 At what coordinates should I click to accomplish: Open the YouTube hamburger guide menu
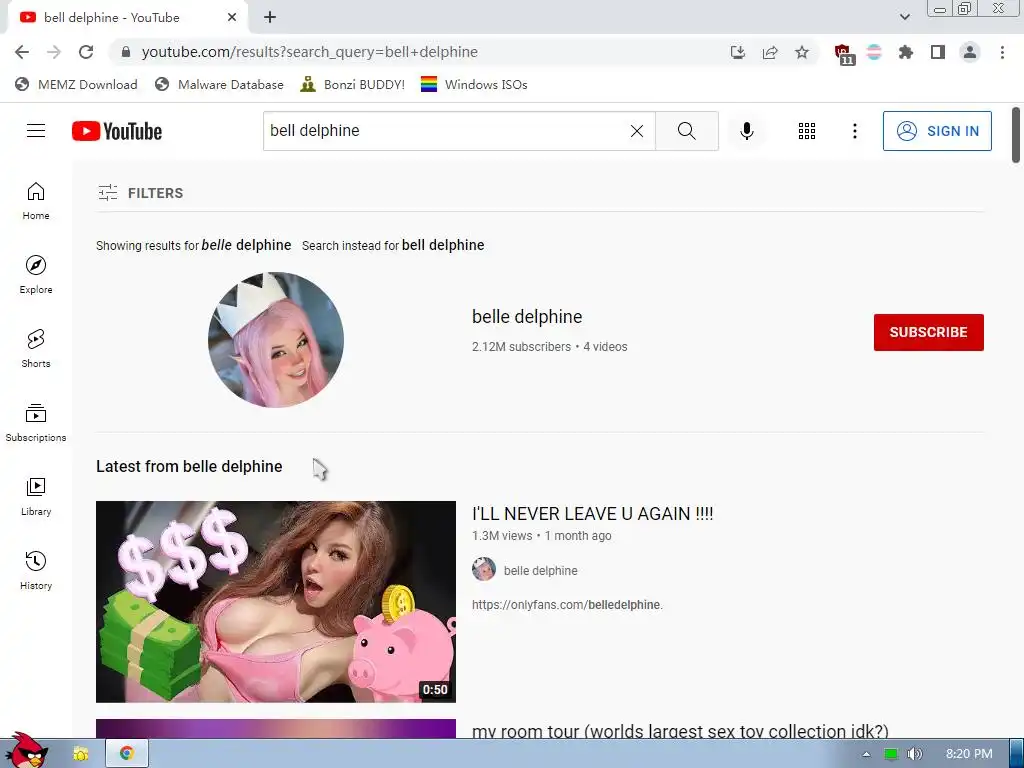coord(36,131)
